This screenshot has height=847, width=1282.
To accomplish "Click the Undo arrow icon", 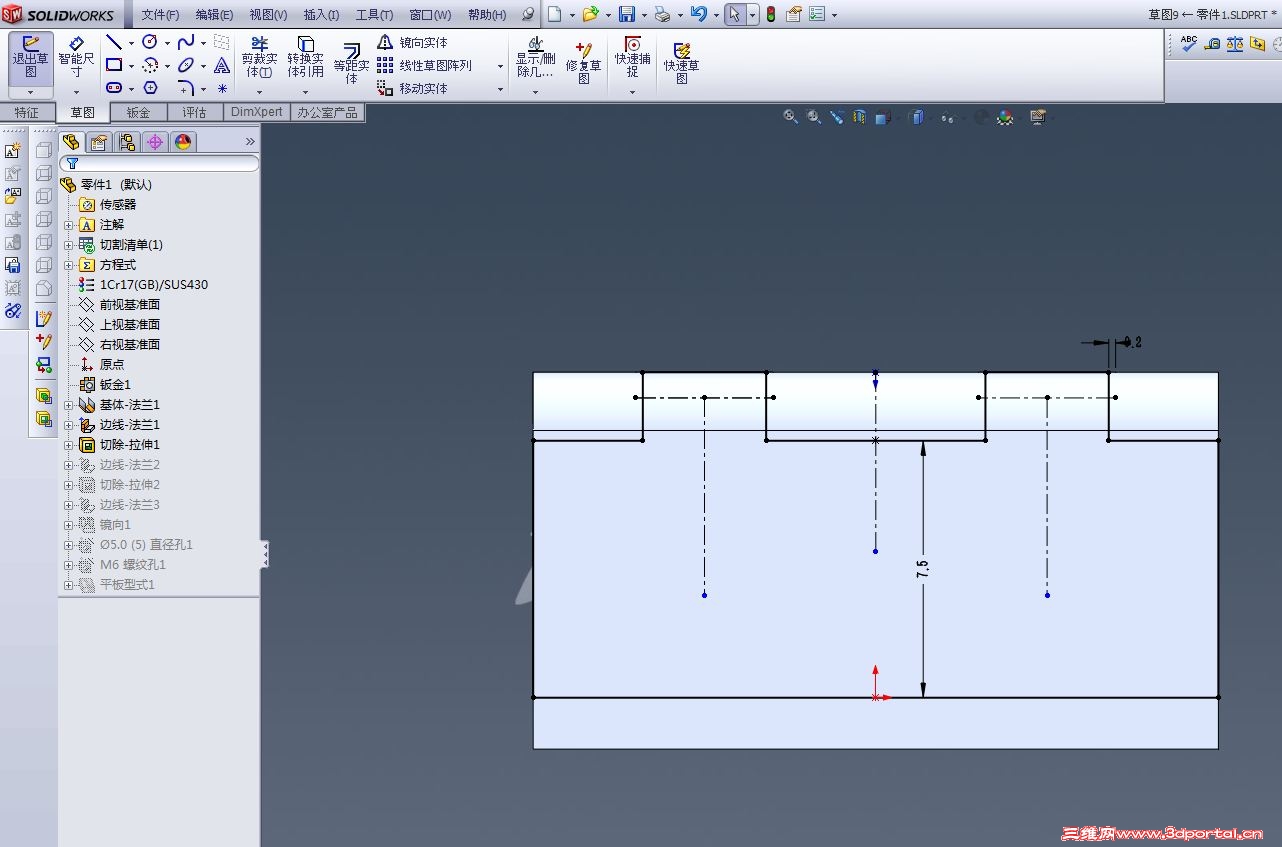I will click(x=698, y=14).
